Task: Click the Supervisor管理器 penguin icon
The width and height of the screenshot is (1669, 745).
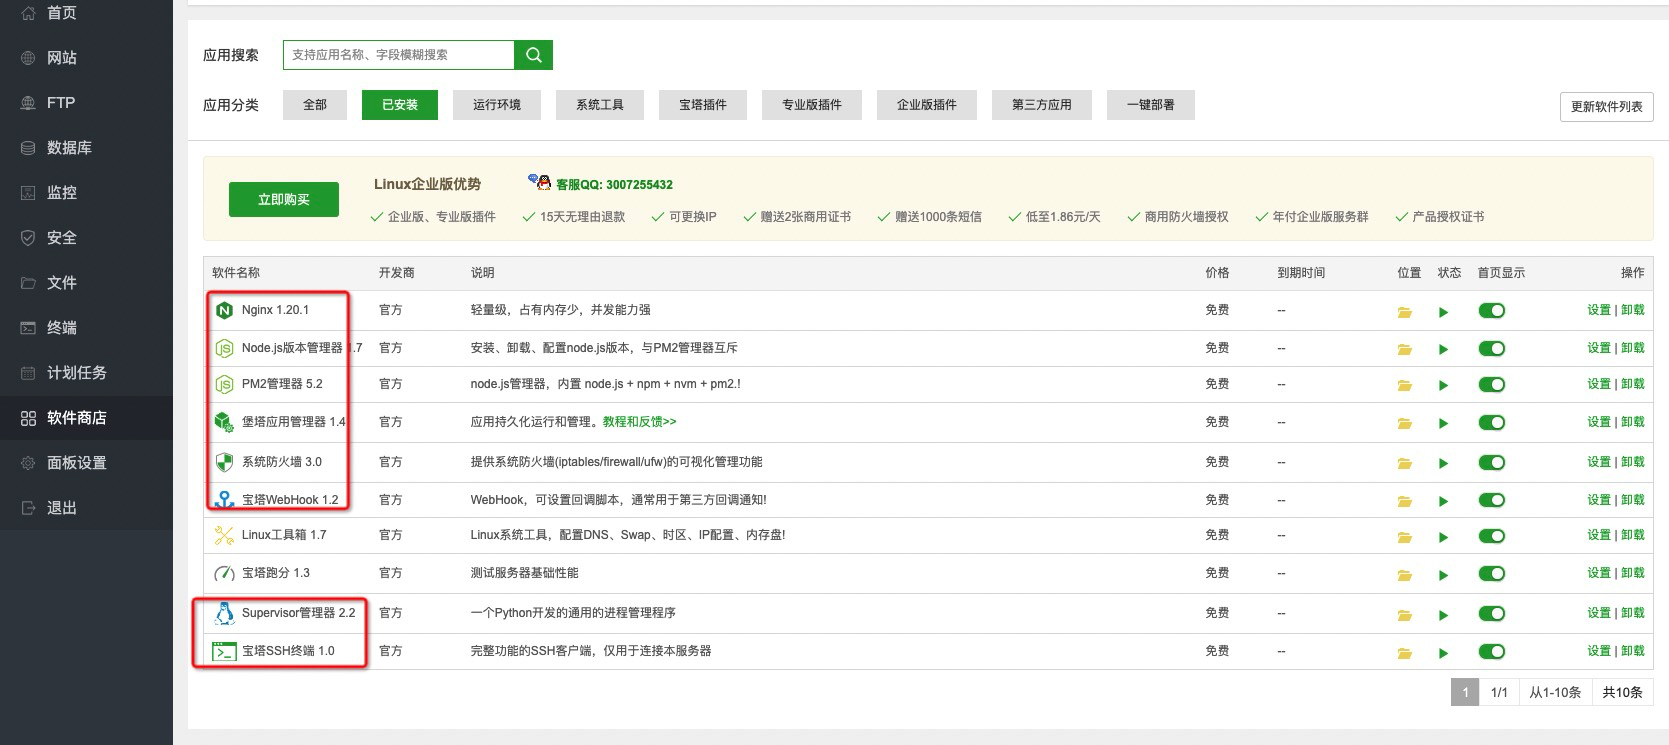Action: click(224, 612)
